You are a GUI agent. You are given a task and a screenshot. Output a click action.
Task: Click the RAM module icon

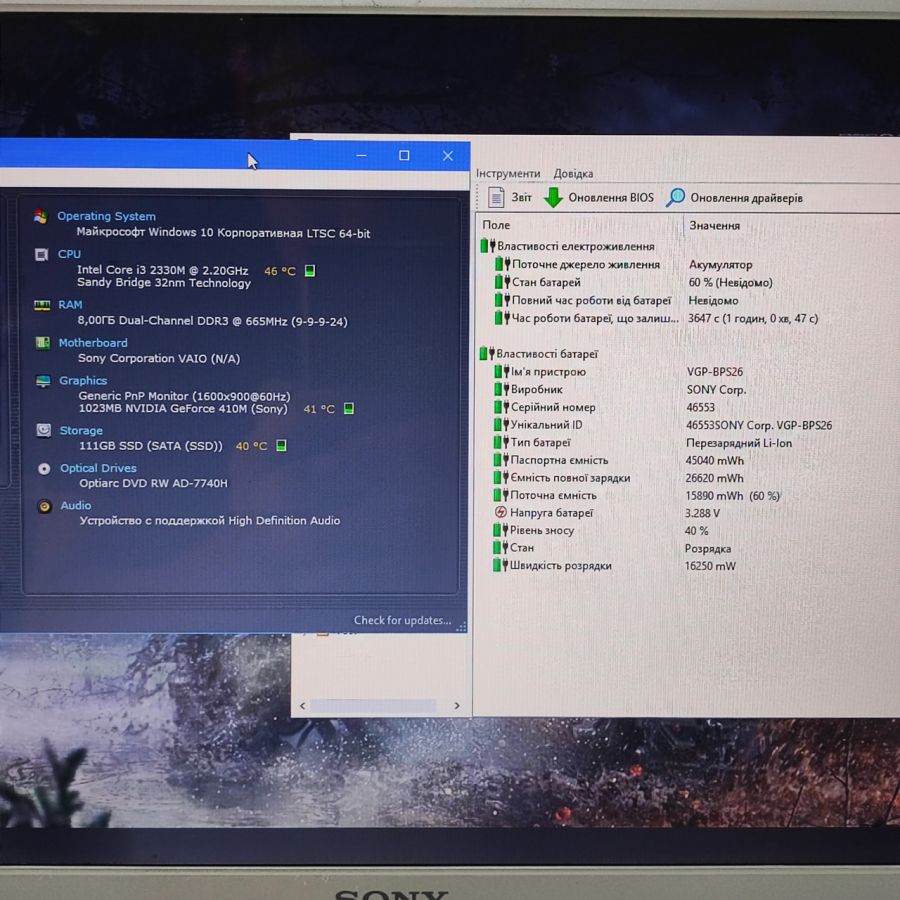pyautogui.click(x=42, y=305)
